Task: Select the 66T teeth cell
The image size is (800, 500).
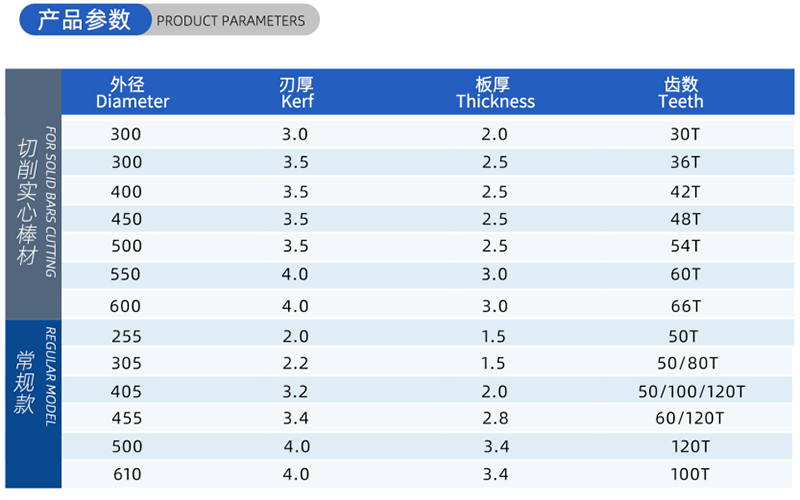Action: point(684,306)
